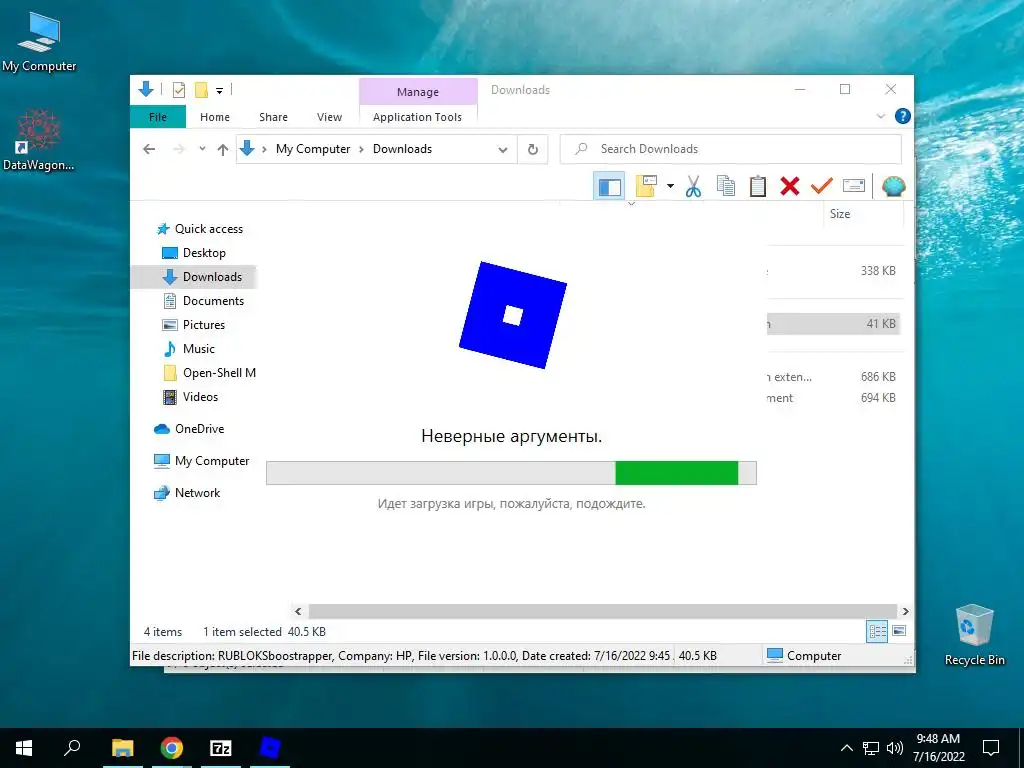Click the blue Help question mark icon

pos(903,116)
